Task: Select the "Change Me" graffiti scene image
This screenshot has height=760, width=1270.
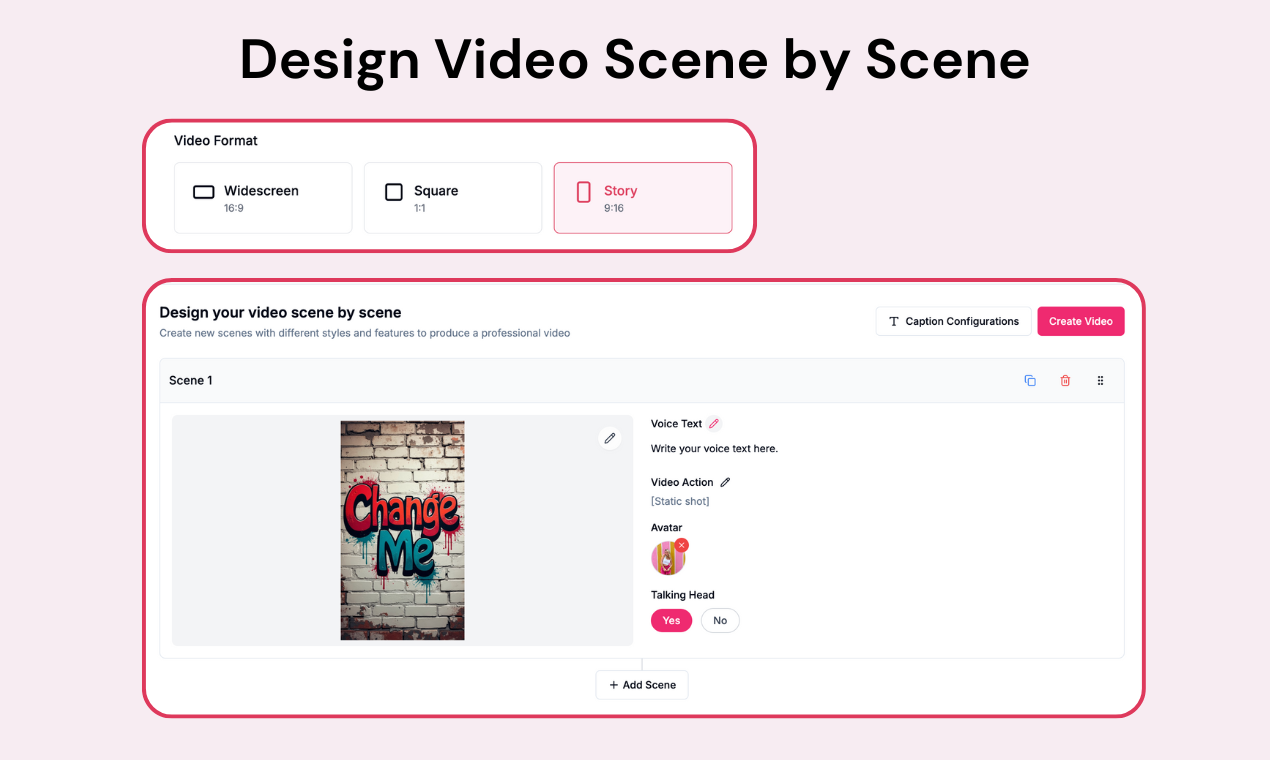Action: (x=402, y=530)
